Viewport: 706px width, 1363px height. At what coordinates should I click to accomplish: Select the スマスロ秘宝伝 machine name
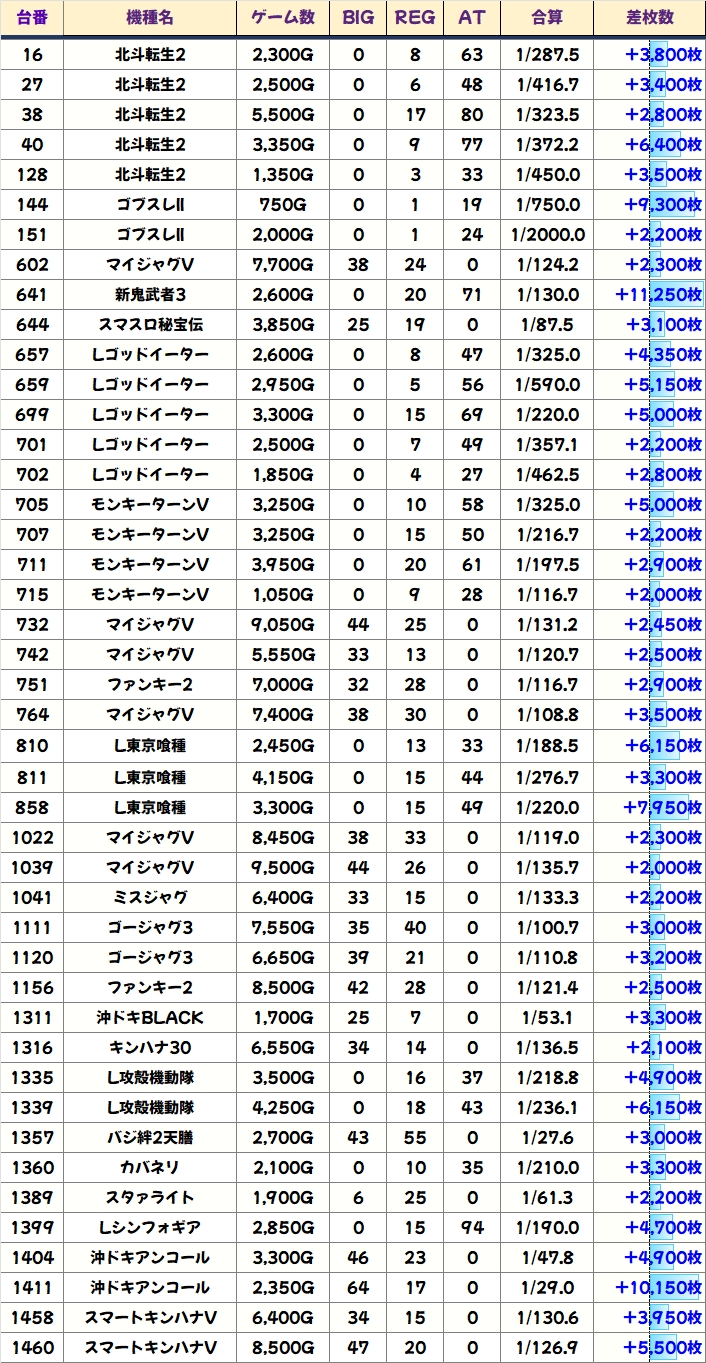(x=150, y=325)
